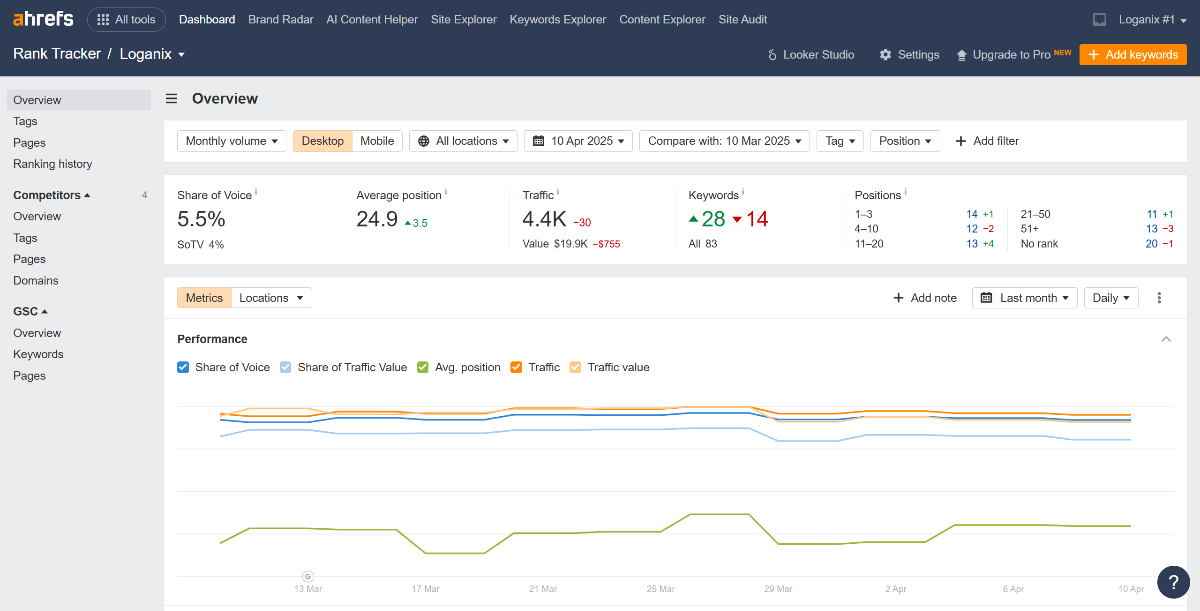
Task: Open Site Explorer in top navigation
Action: click(x=464, y=19)
